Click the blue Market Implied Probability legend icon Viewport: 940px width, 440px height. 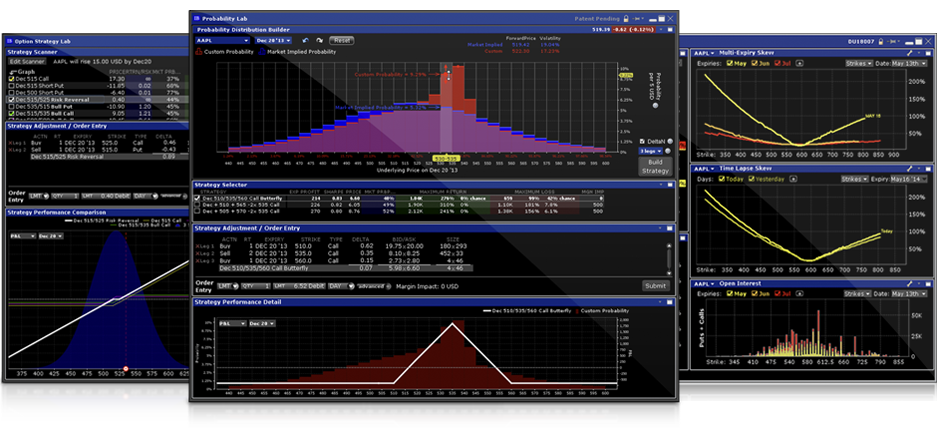262,52
